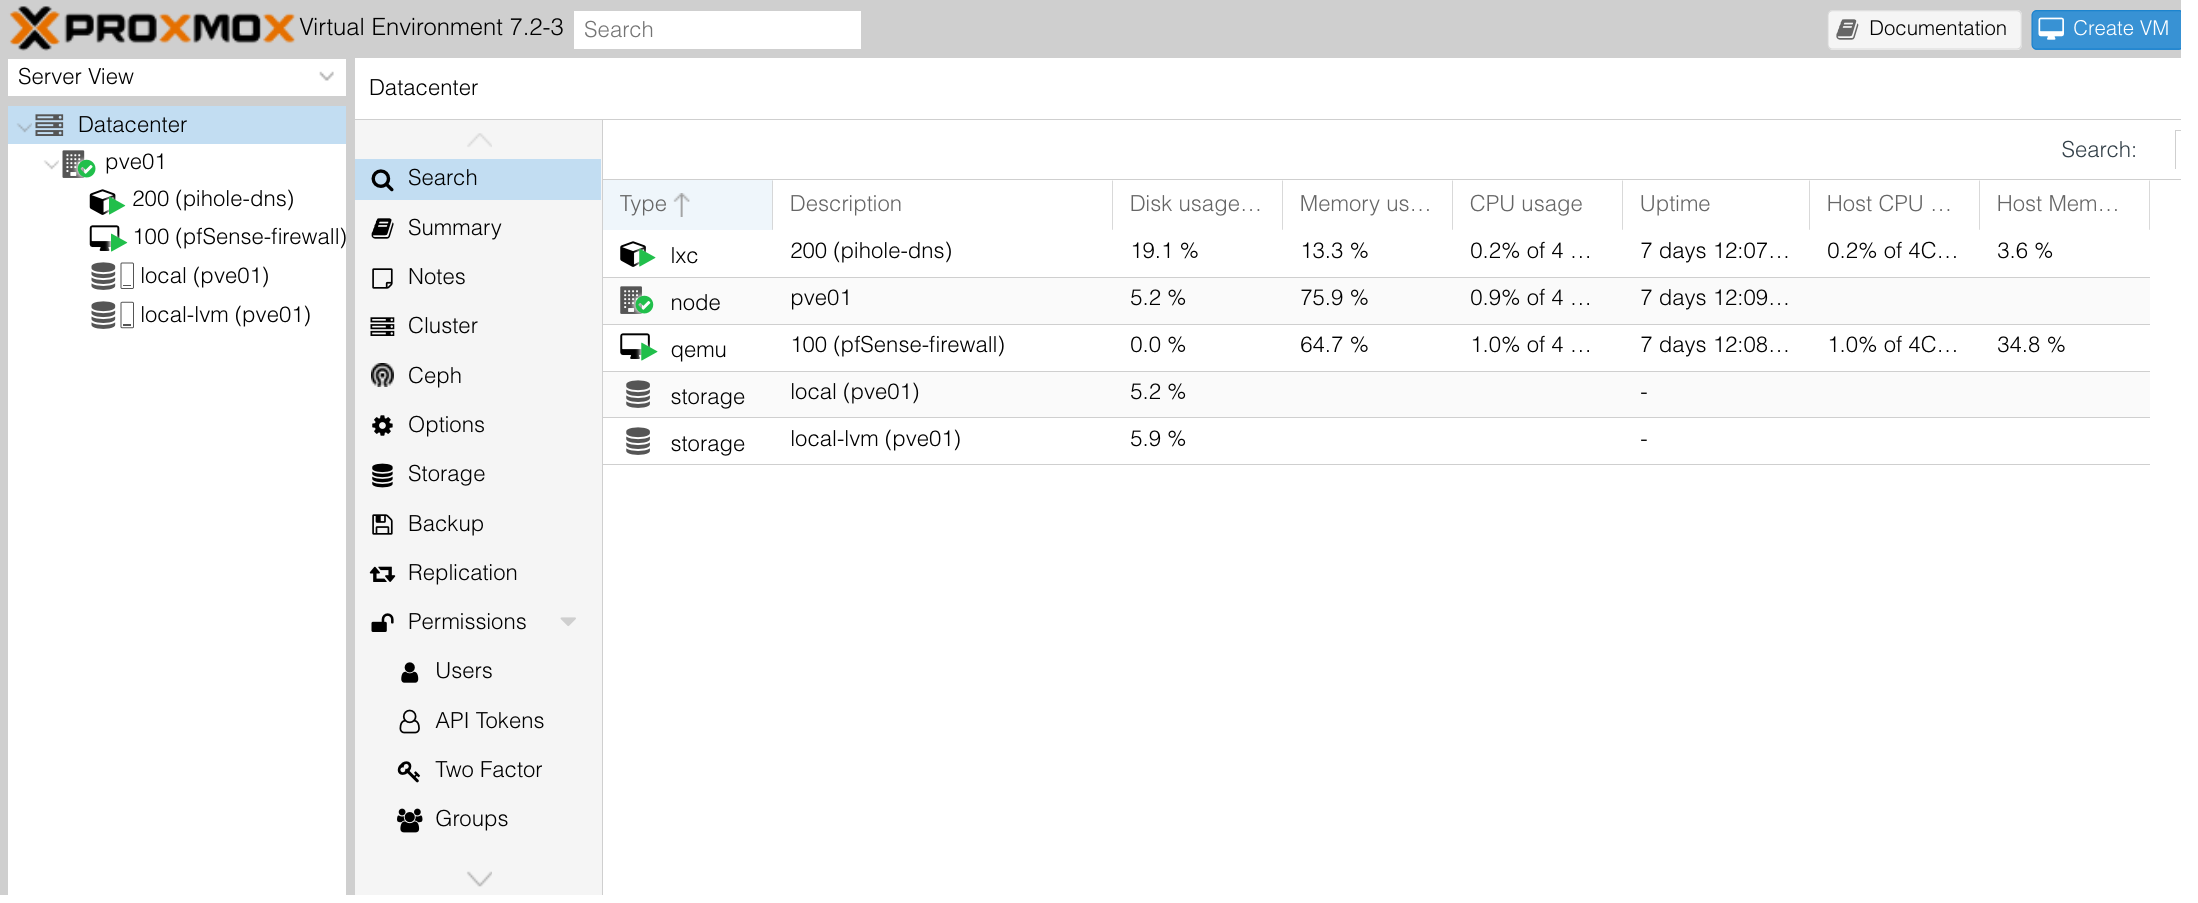Click the Options gear icon
This screenshot has height=903, width=2198.
click(382, 425)
